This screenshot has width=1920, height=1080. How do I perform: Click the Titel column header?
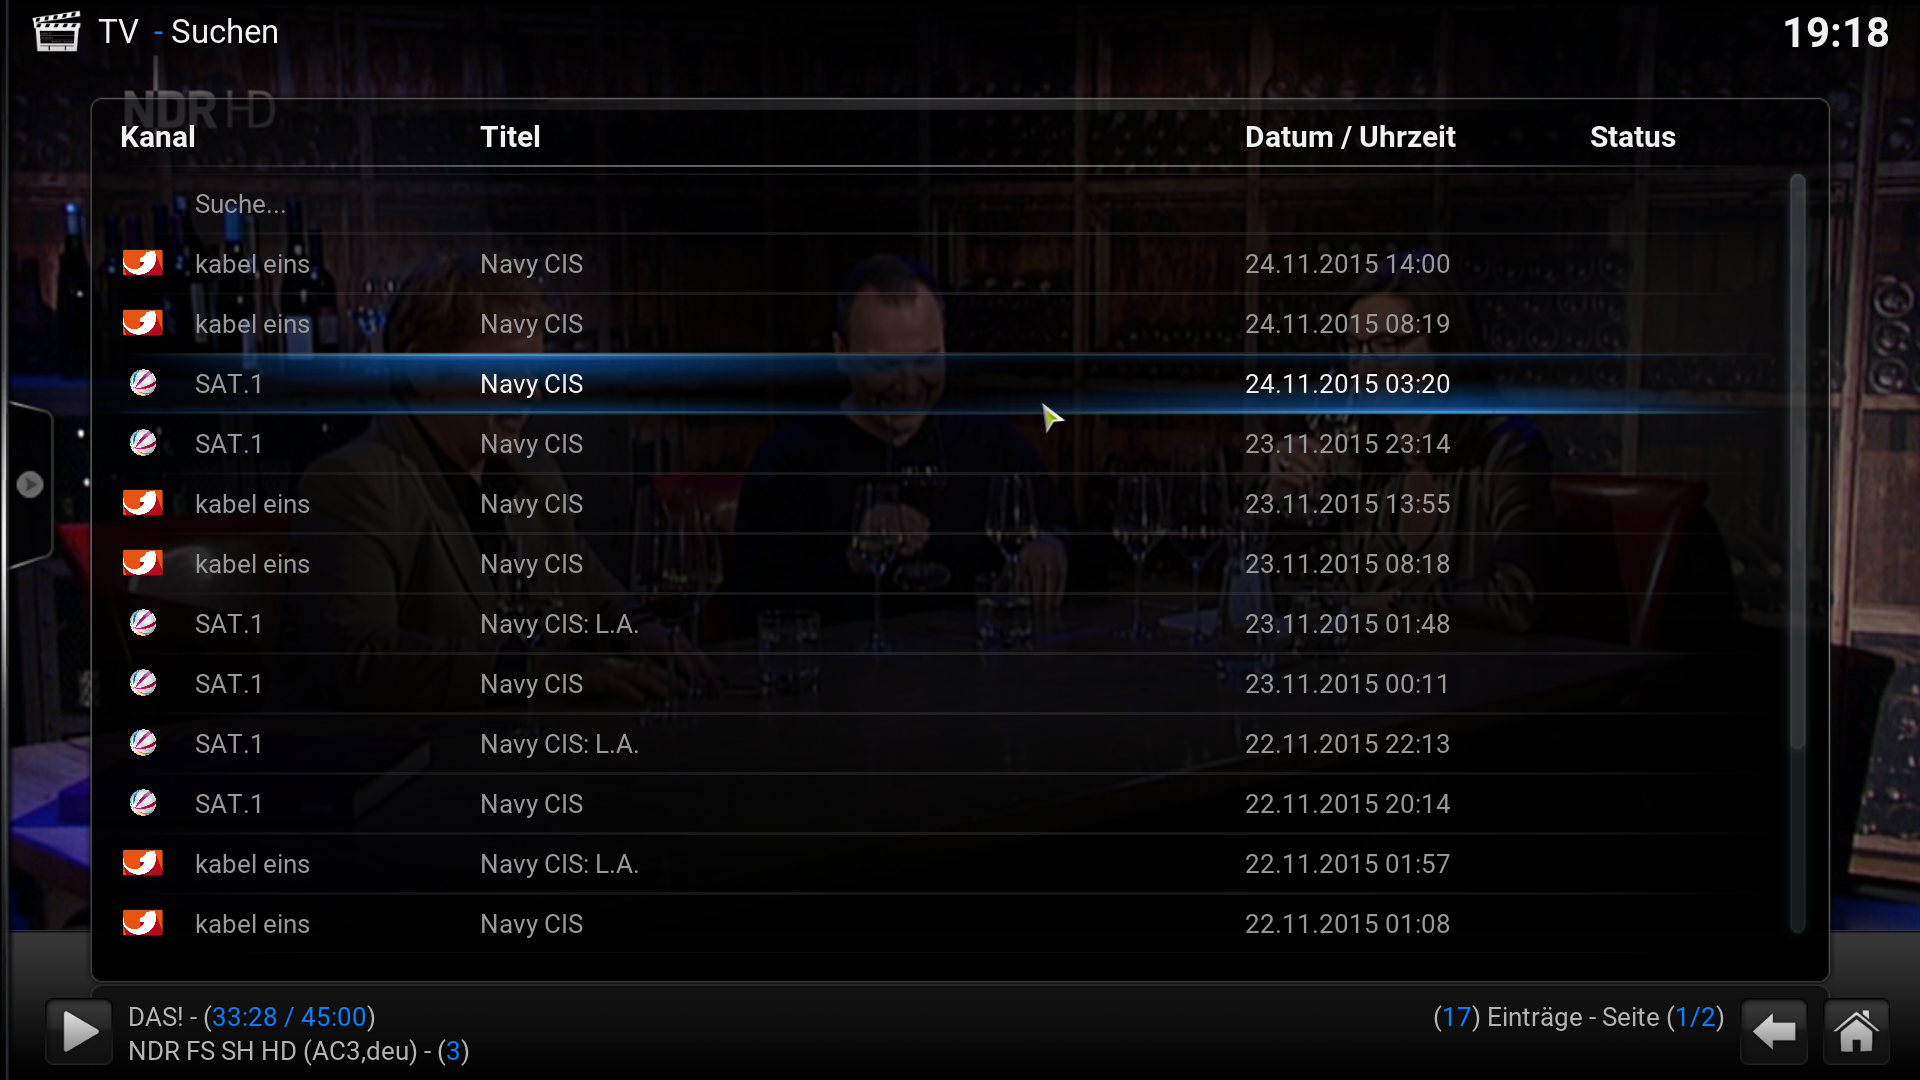tap(510, 137)
